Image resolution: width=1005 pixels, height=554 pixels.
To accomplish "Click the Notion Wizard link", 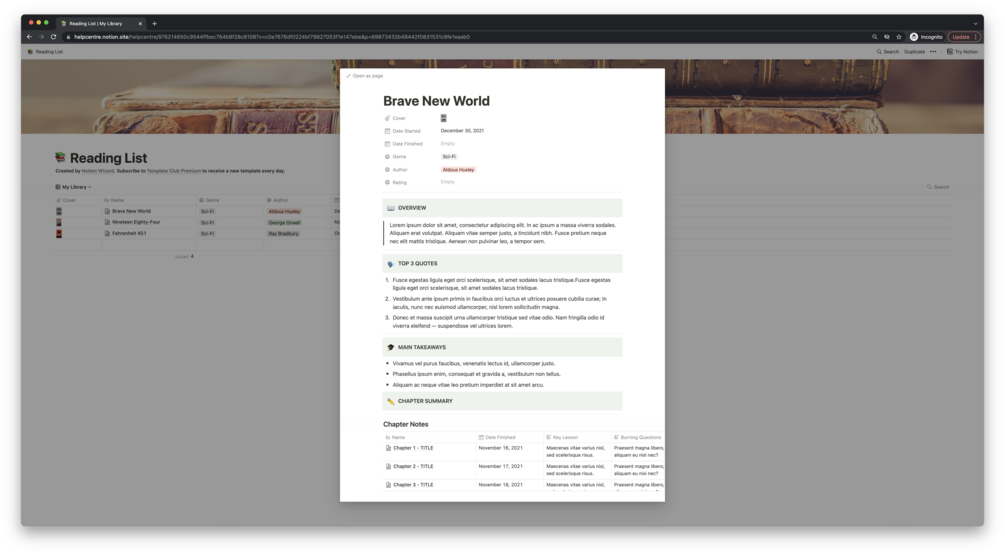I will click(x=97, y=171).
